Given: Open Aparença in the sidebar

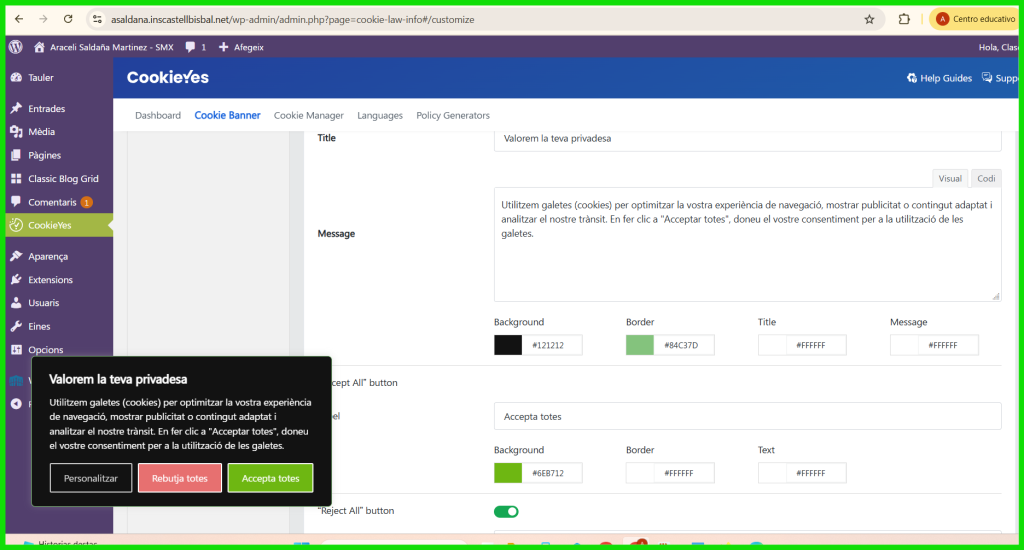Looking at the screenshot, I should click(47, 257).
